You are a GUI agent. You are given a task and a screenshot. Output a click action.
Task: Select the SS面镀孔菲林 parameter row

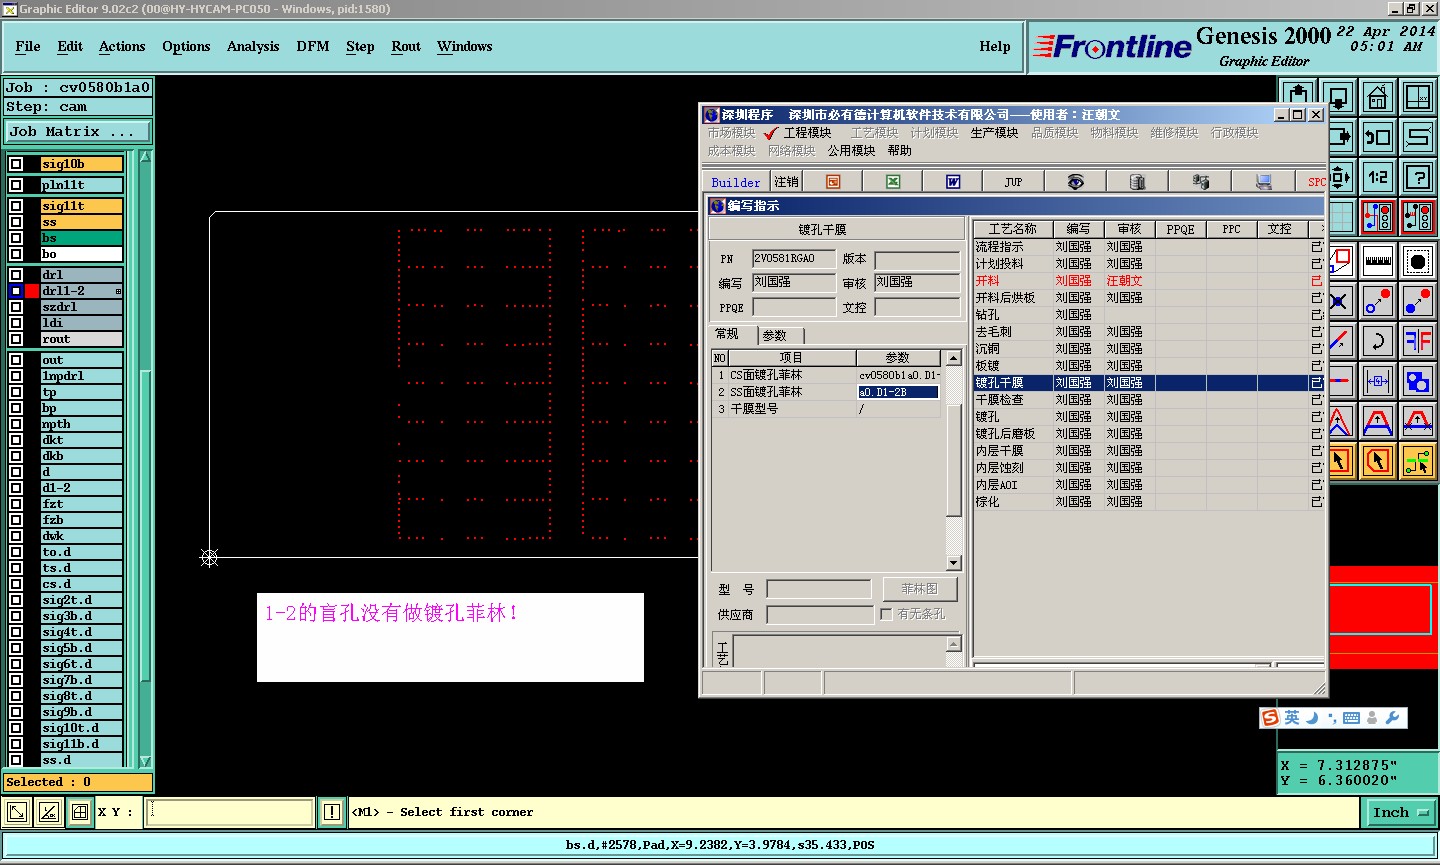826,392
